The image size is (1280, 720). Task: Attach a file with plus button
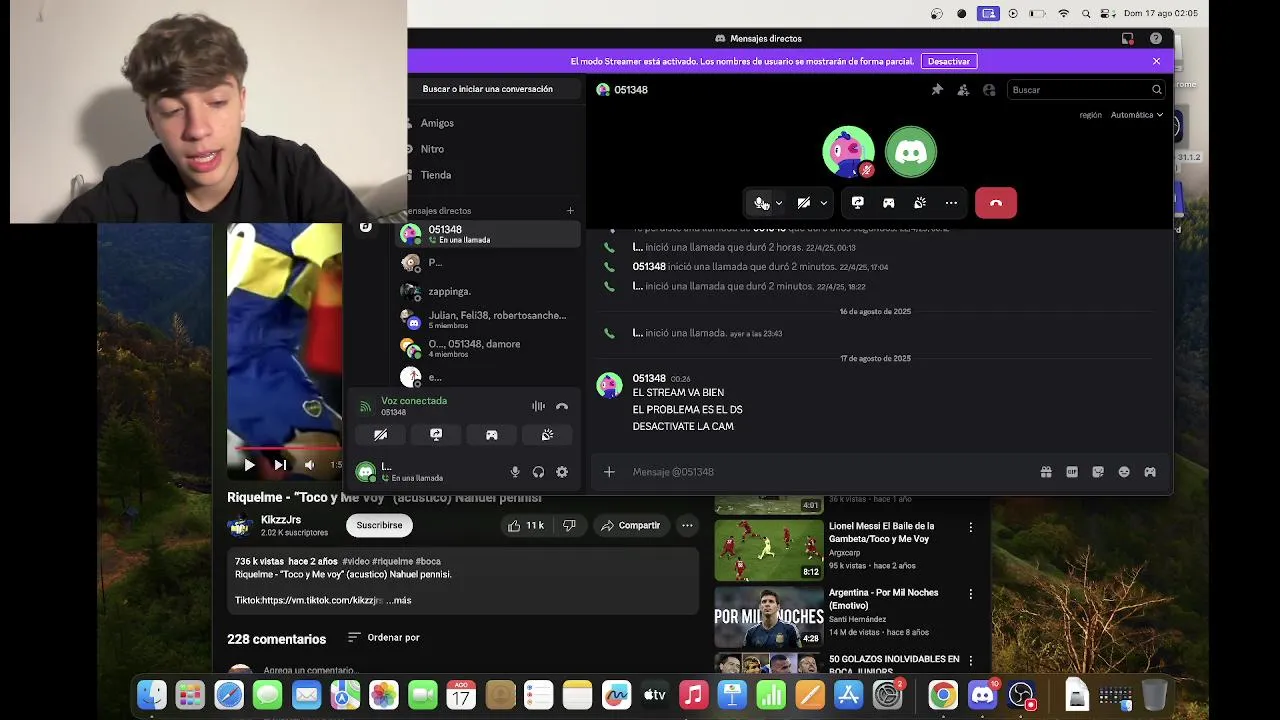pyautogui.click(x=609, y=472)
